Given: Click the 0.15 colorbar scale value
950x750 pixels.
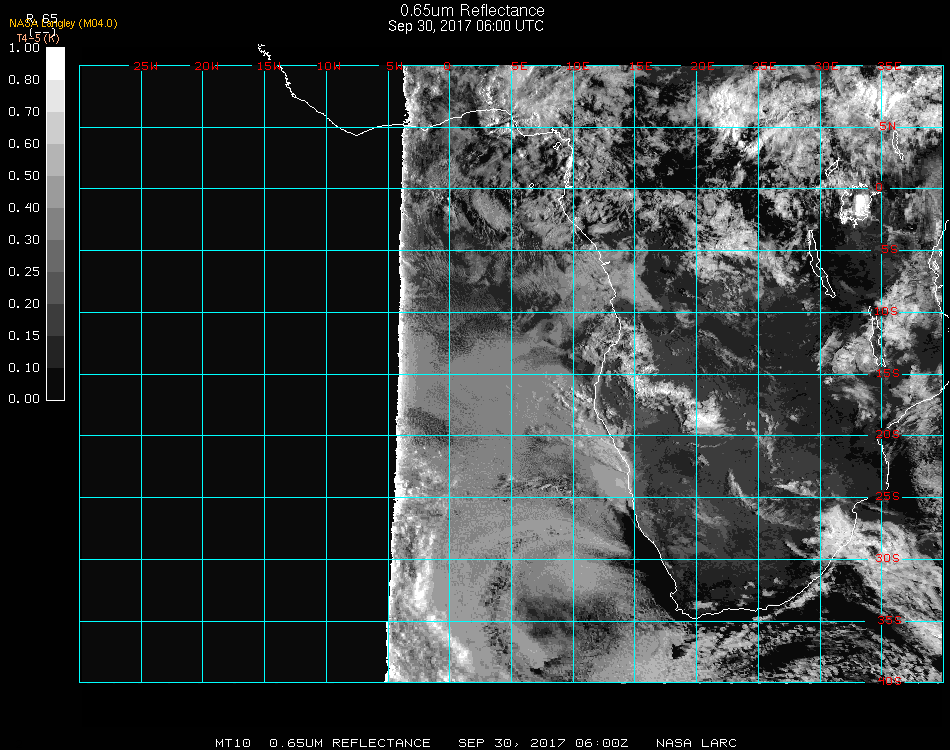Looking at the screenshot, I should click(24, 336).
